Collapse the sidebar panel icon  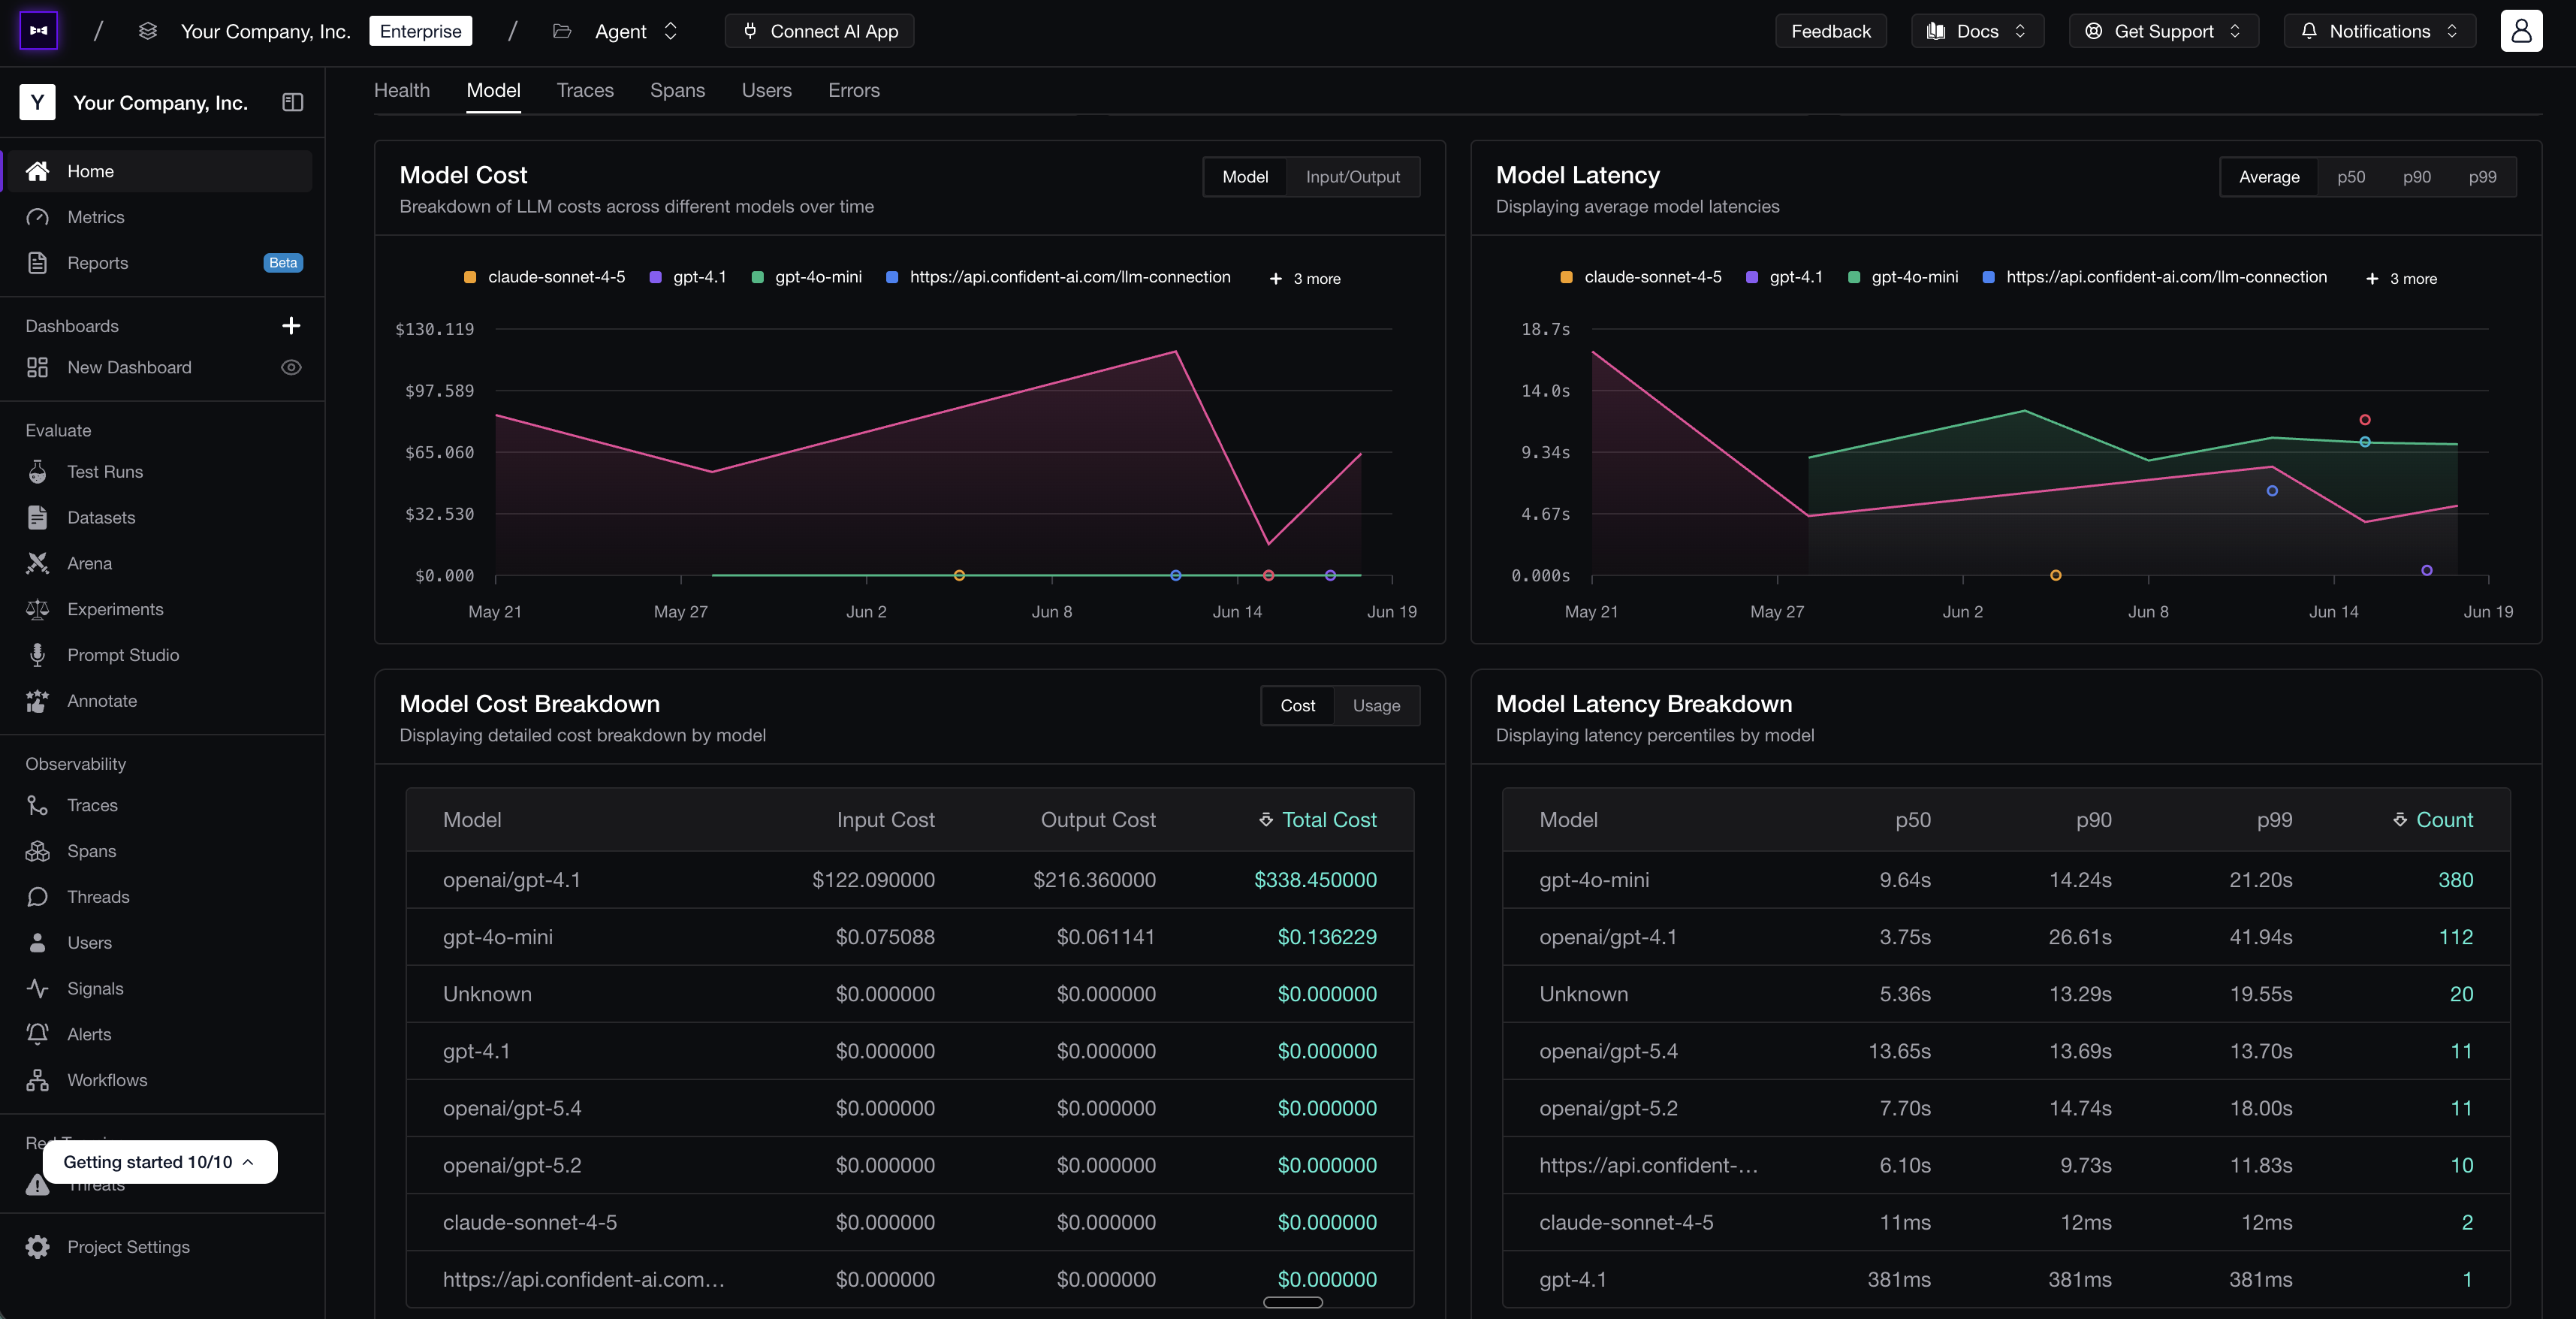point(292,102)
